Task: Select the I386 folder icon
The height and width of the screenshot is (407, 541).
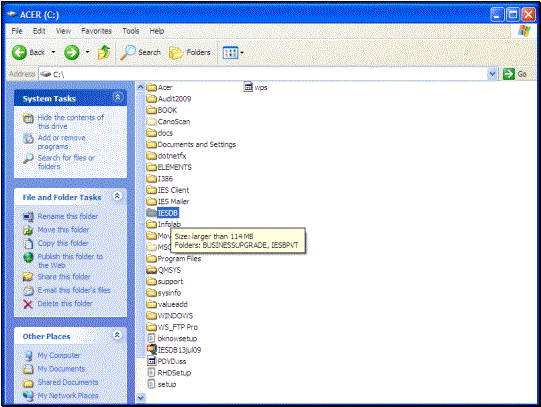Action: pyautogui.click(x=151, y=178)
